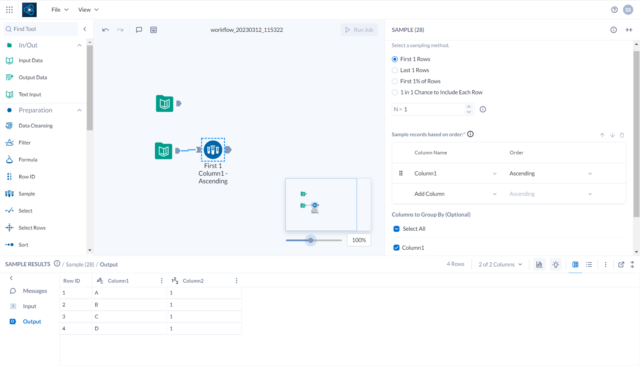Move the sort column down
Screen dimensions: 640x366
point(612,135)
